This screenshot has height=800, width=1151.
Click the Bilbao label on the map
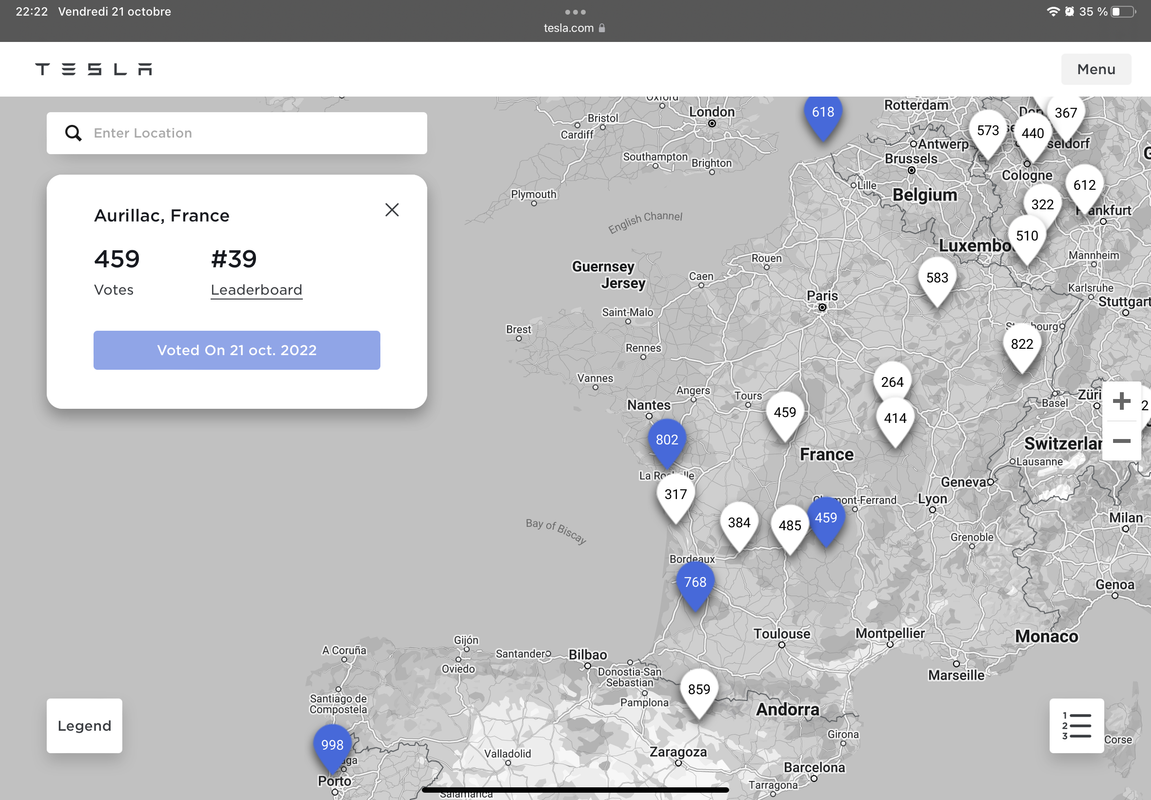pyautogui.click(x=588, y=654)
